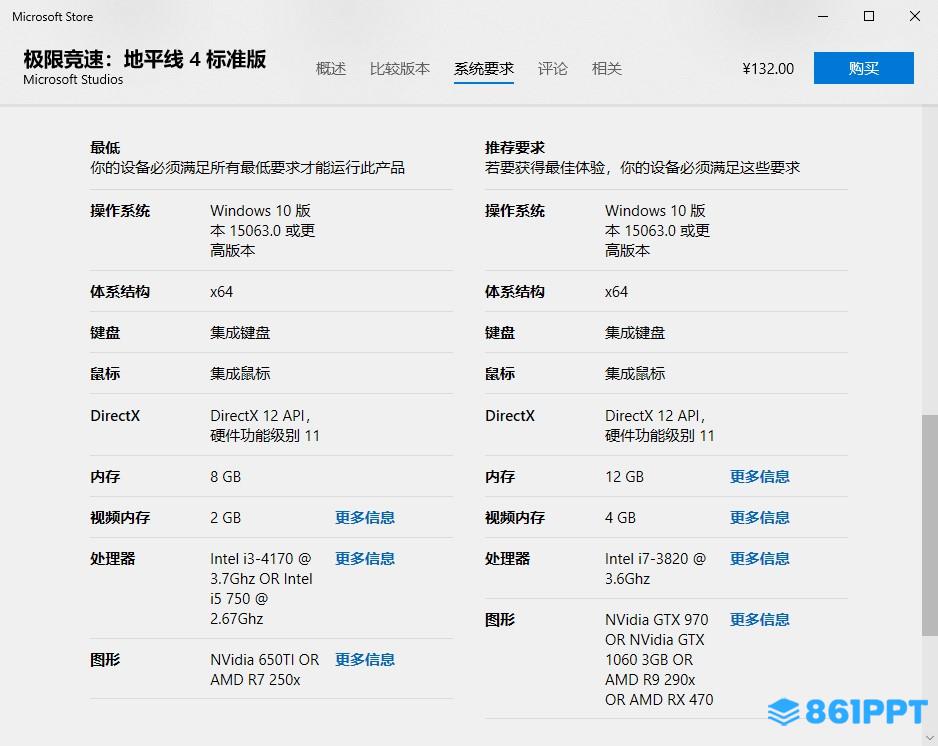Click the title 极限竞速：地平线 4 标准版
Screen dimensions: 938x746
point(145,59)
